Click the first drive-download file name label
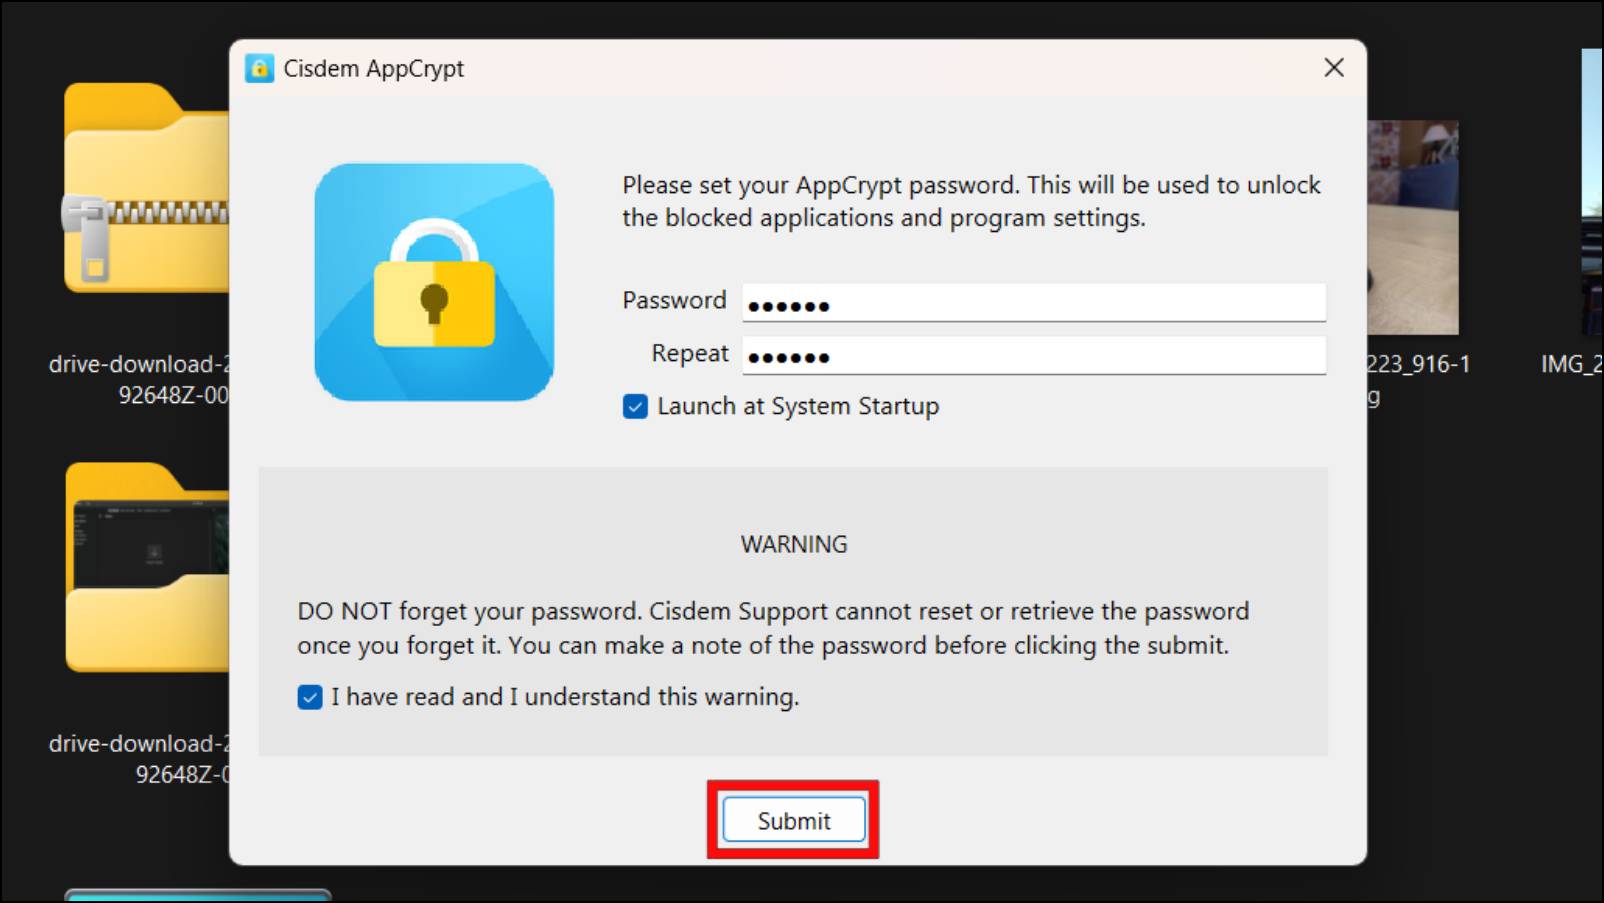1604x903 pixels. pyautogui.click(x=139, y=379)
